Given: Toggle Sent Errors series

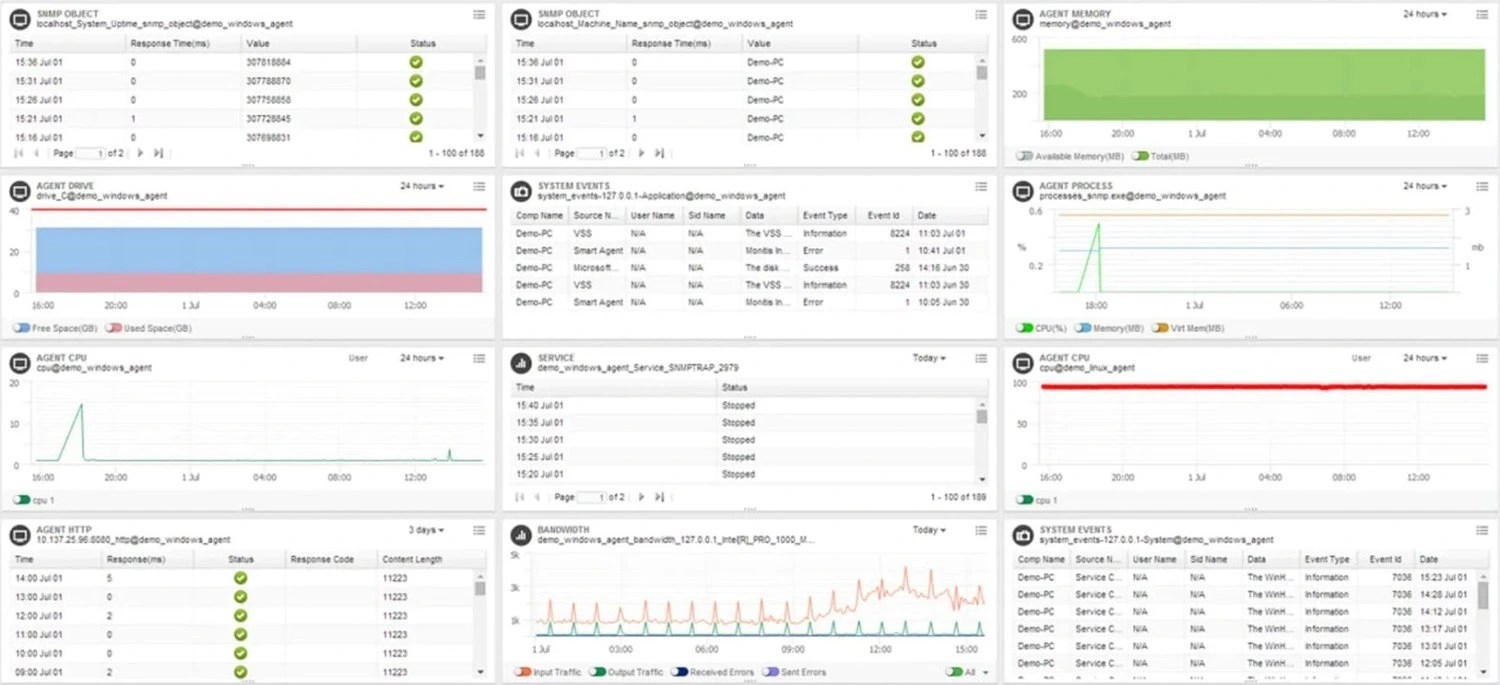Looking at the screenshot, I should click(771, 672).
